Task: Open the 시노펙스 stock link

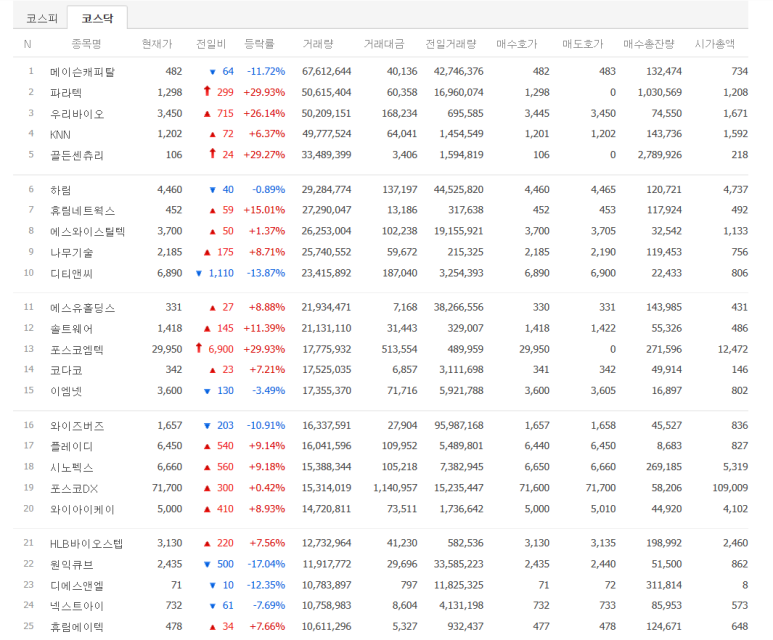Action: (71, 467)
